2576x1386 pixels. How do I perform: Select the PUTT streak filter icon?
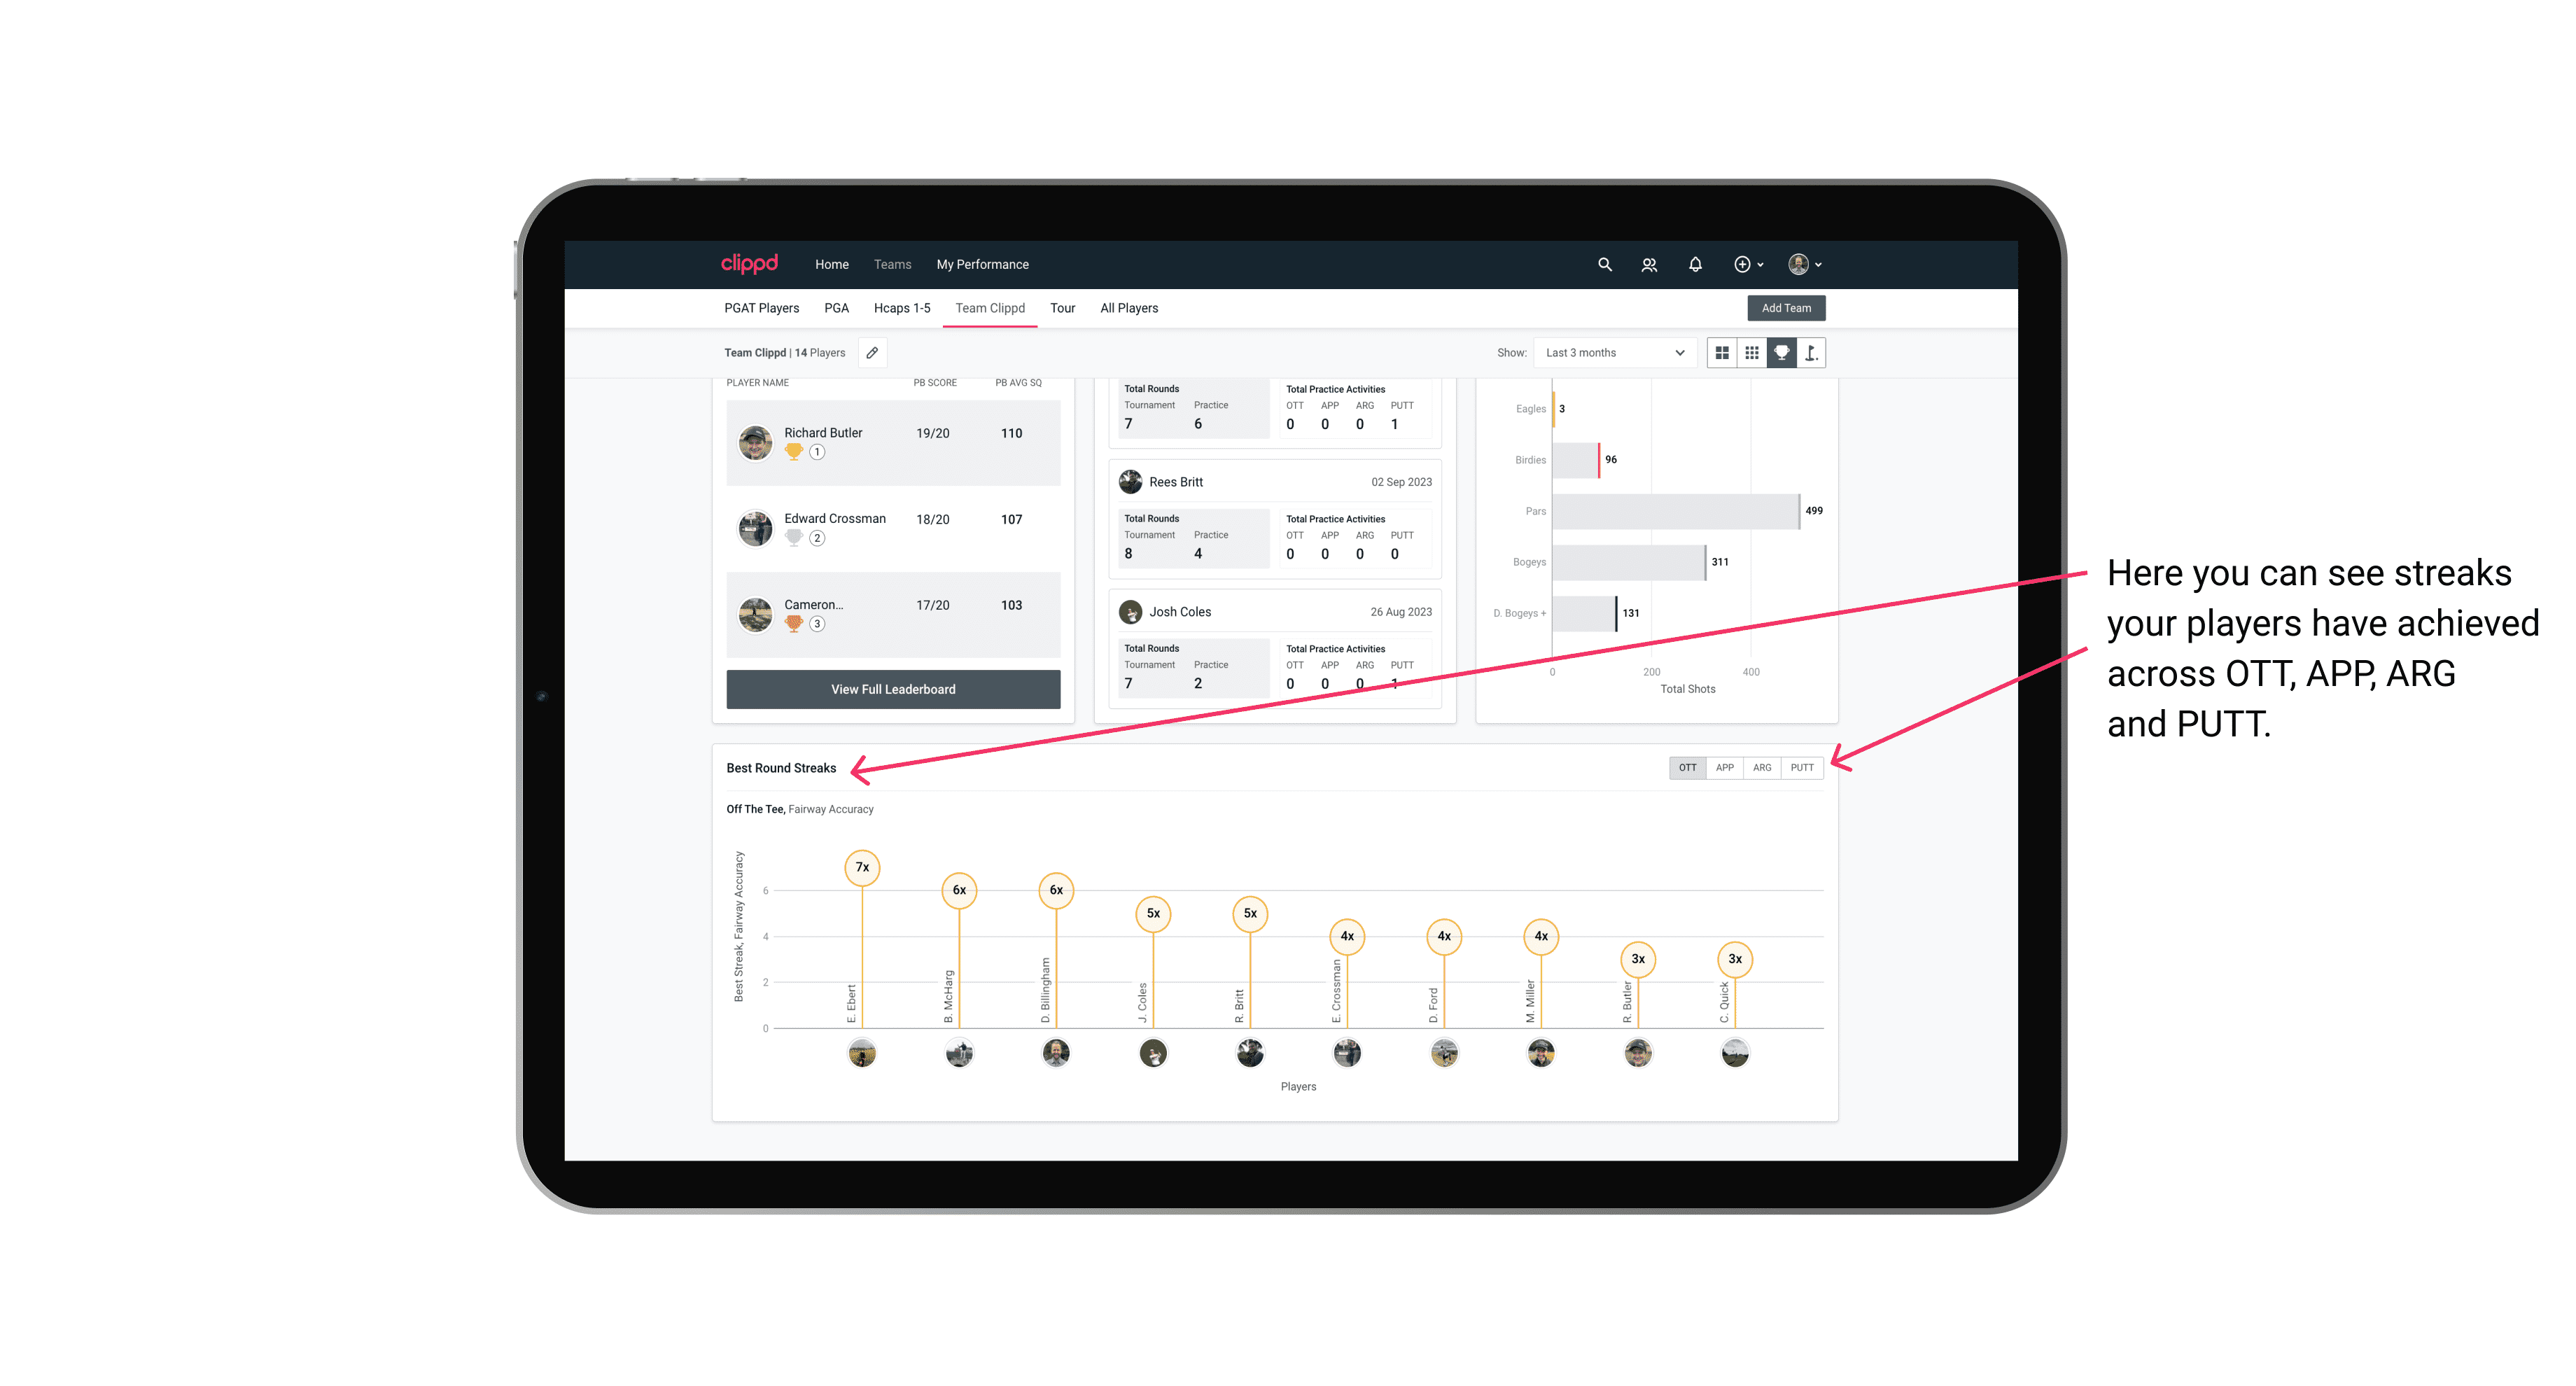tap(1803, 768)
